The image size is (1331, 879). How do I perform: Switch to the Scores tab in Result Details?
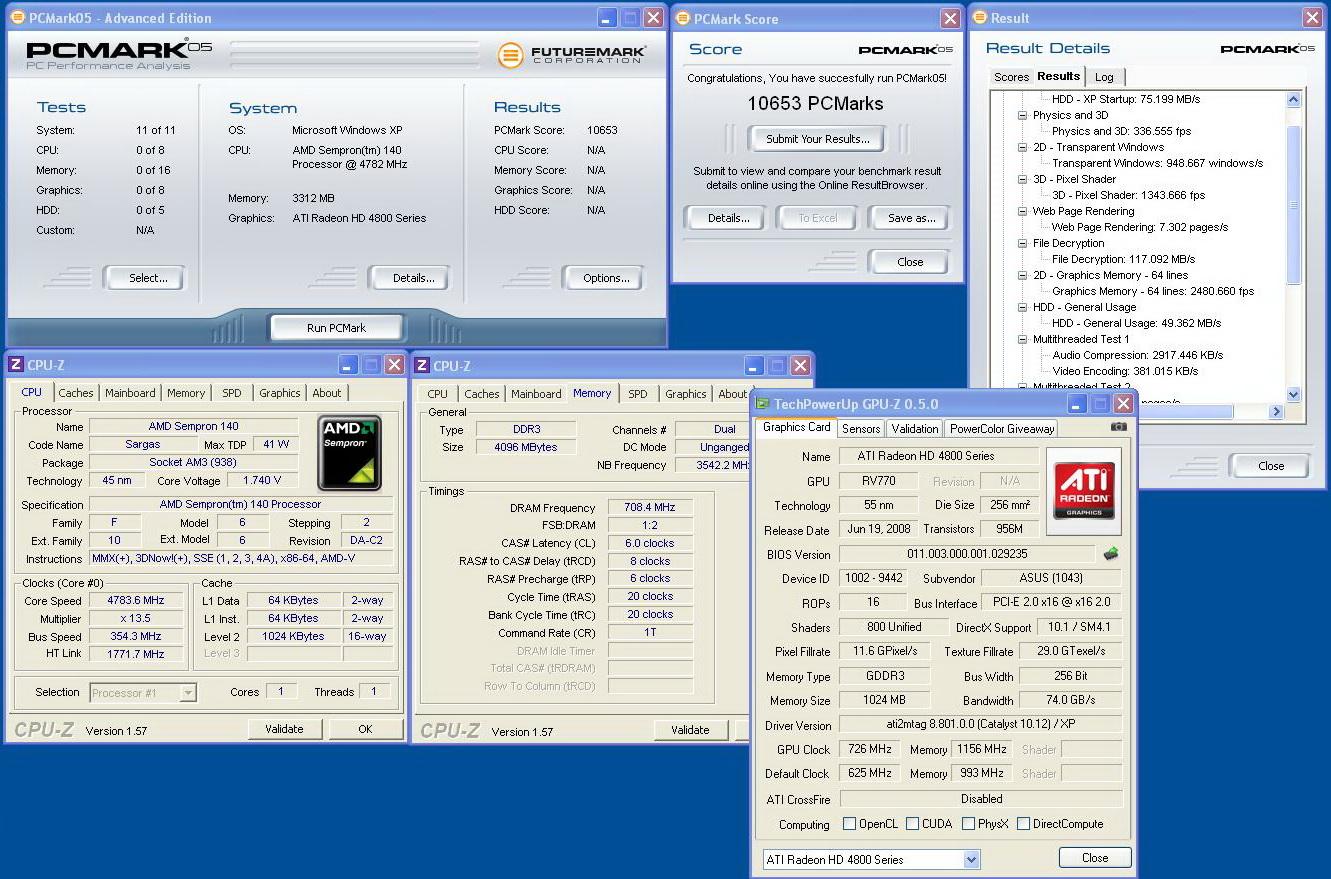pyautogui.click(x=1011, y=77)
